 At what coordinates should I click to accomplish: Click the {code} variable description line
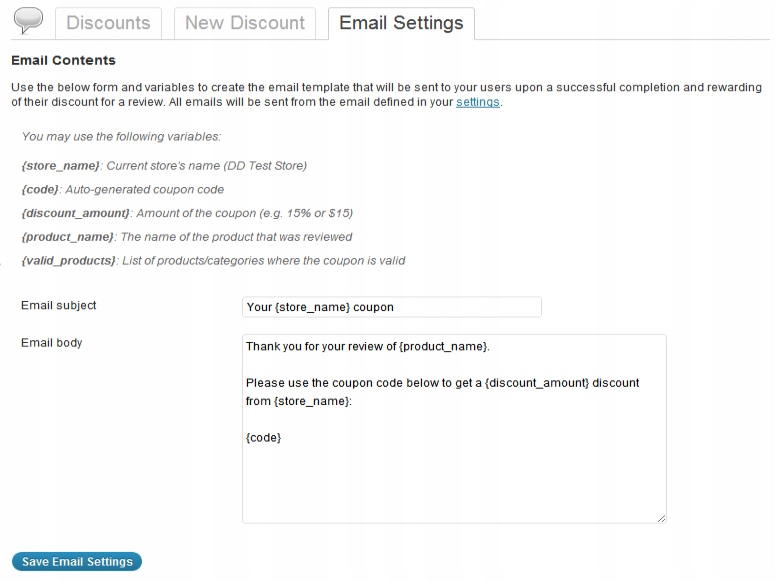(123, 189)
